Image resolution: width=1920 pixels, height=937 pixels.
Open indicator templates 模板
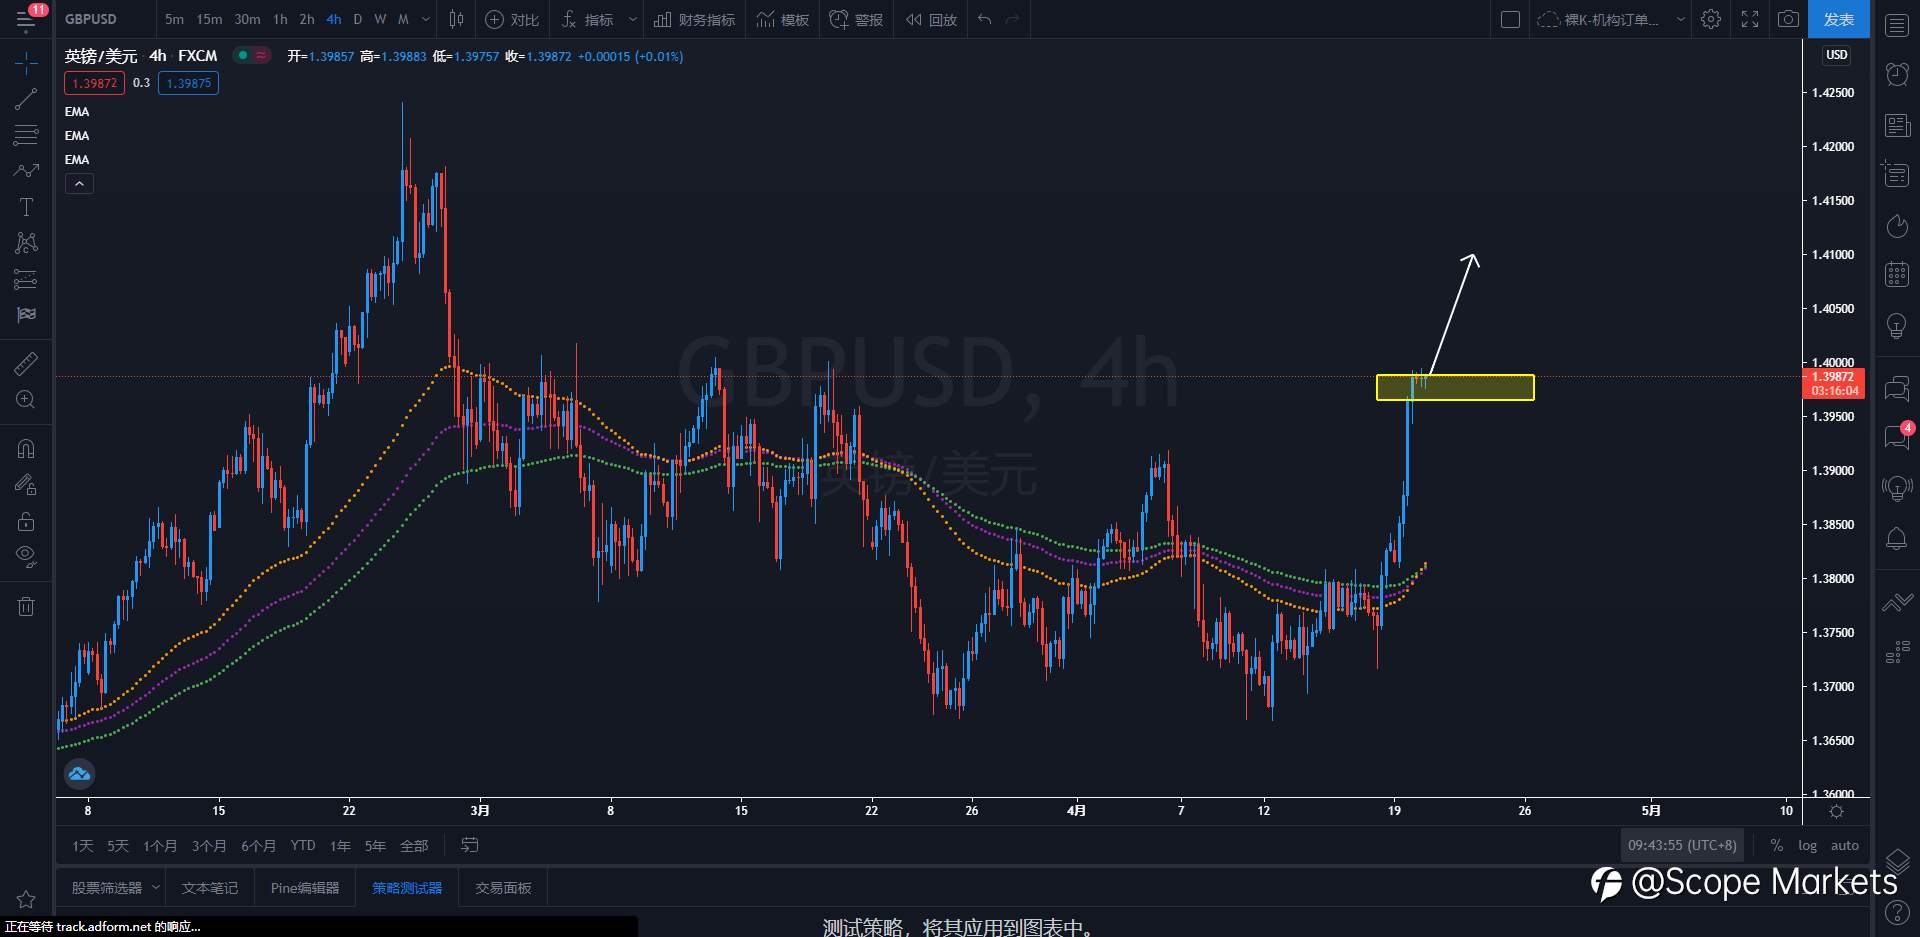click(783, 19)
